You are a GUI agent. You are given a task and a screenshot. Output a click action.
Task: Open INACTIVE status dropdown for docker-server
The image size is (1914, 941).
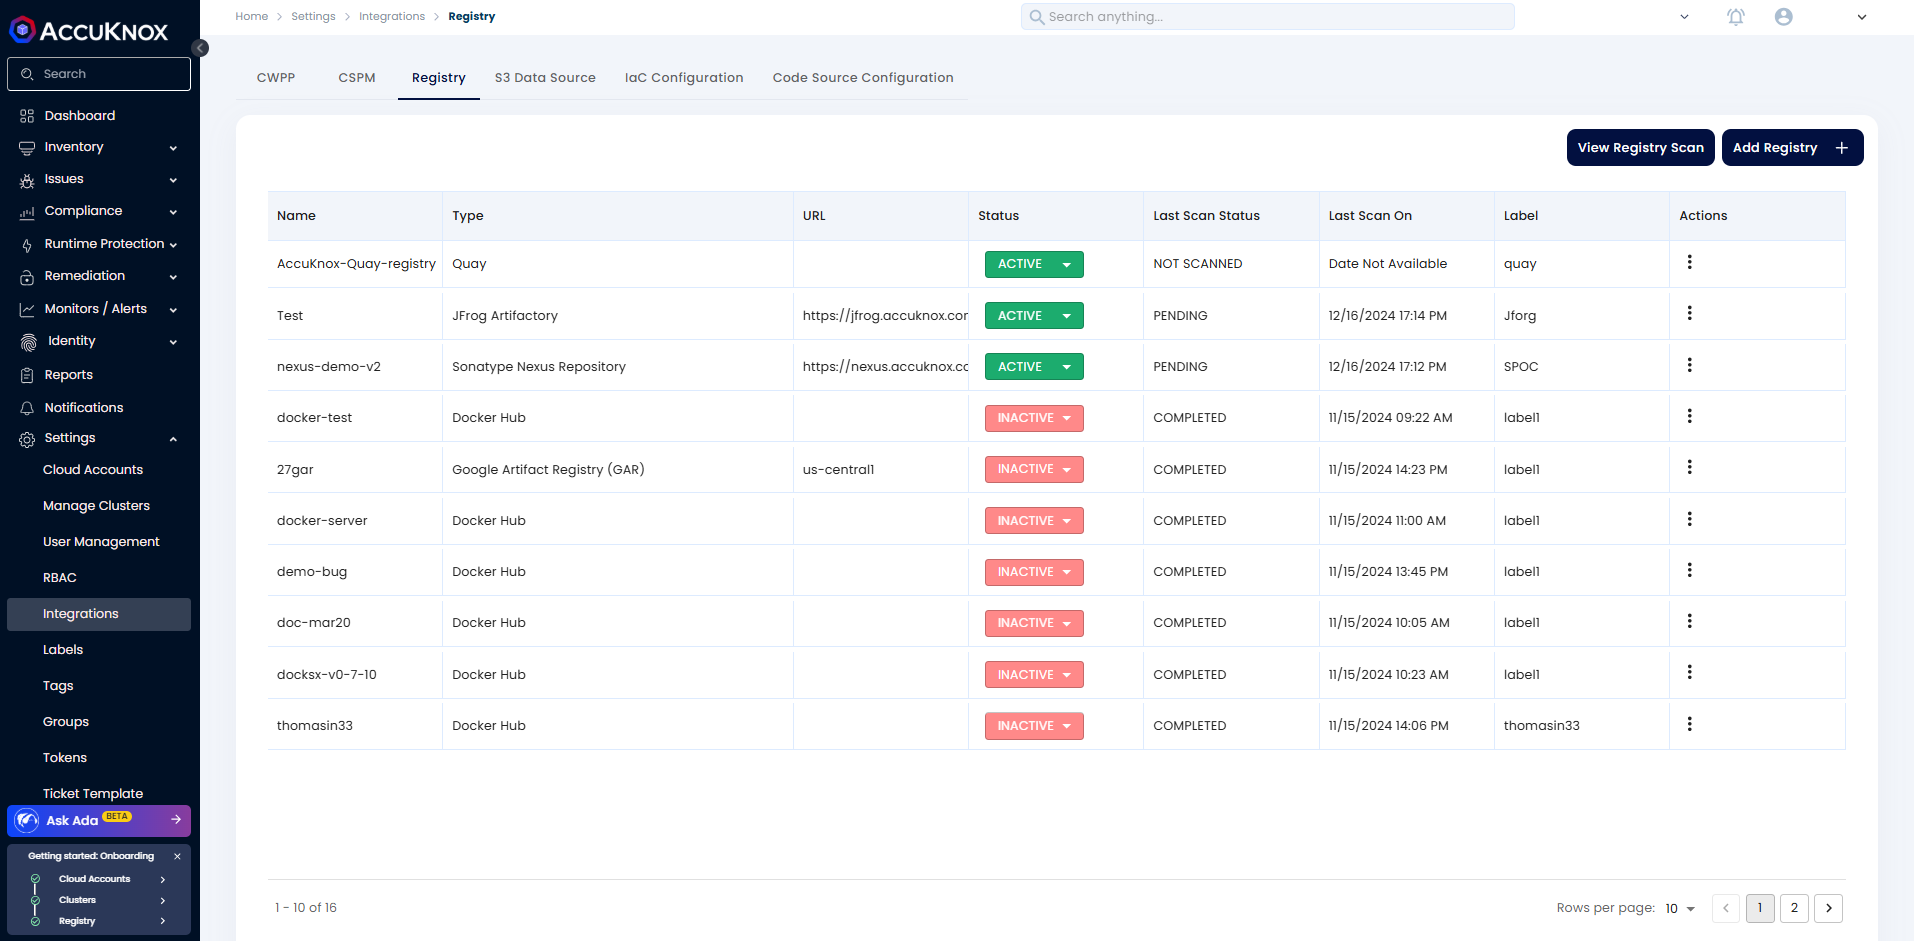[1034, 521]
